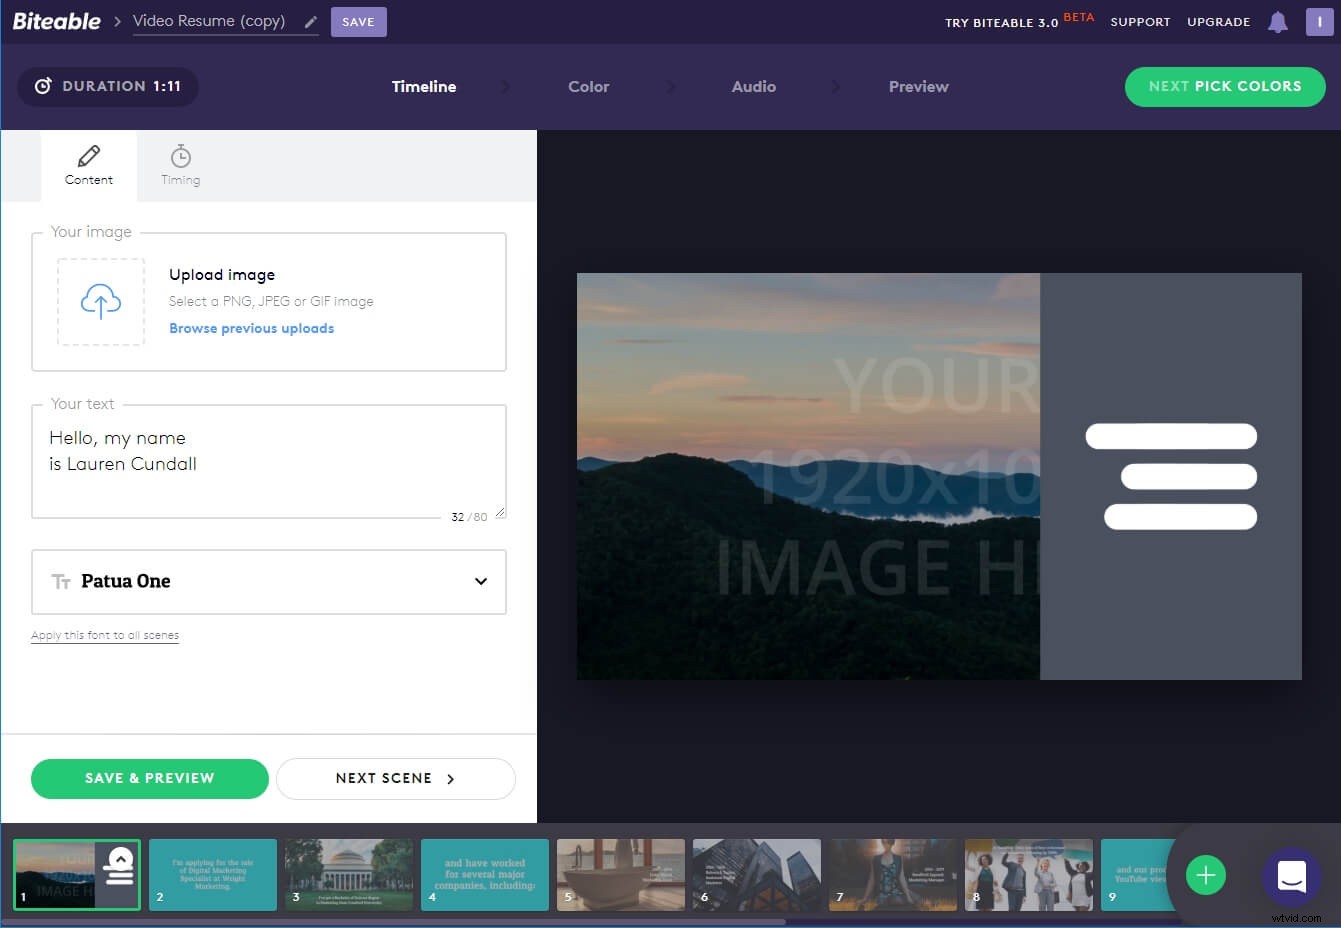1341x928 pixels.
Task: Navigate to the Color step
Action: pyautogui.click(x=588, y=87)
